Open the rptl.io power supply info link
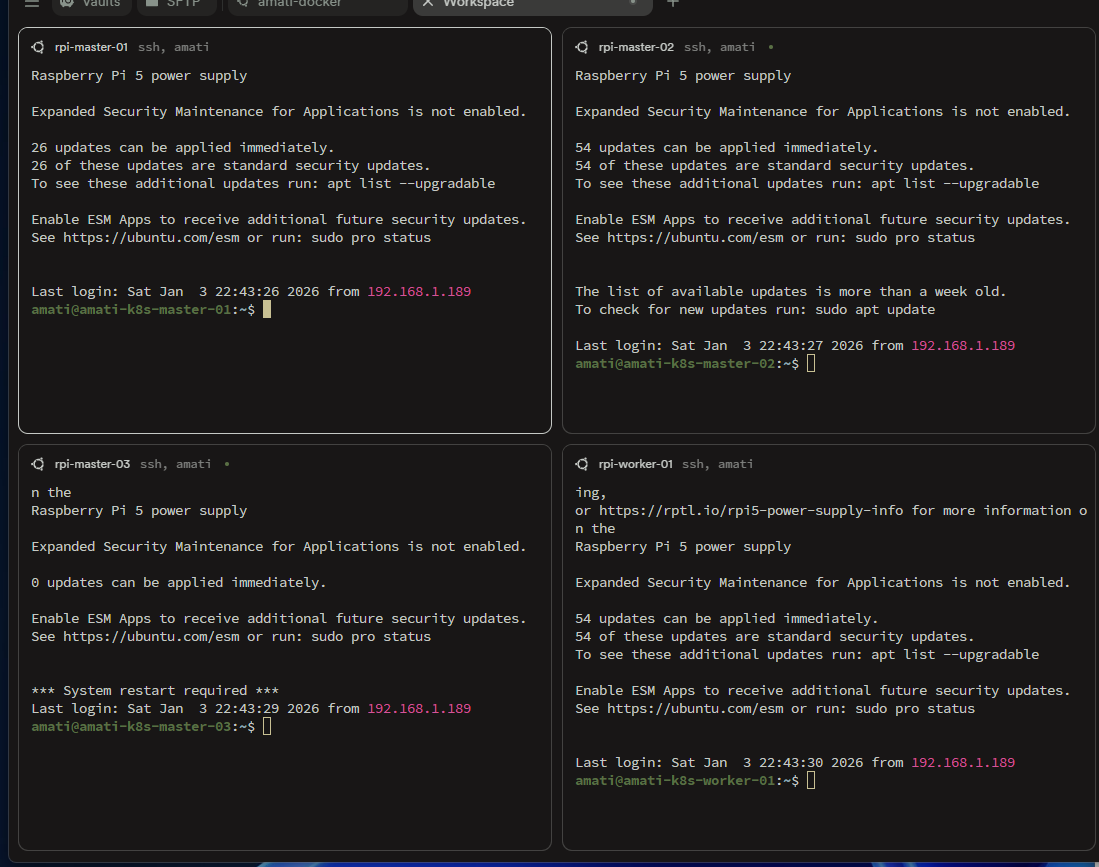The image size is (1099, 867). click(751, 511)
